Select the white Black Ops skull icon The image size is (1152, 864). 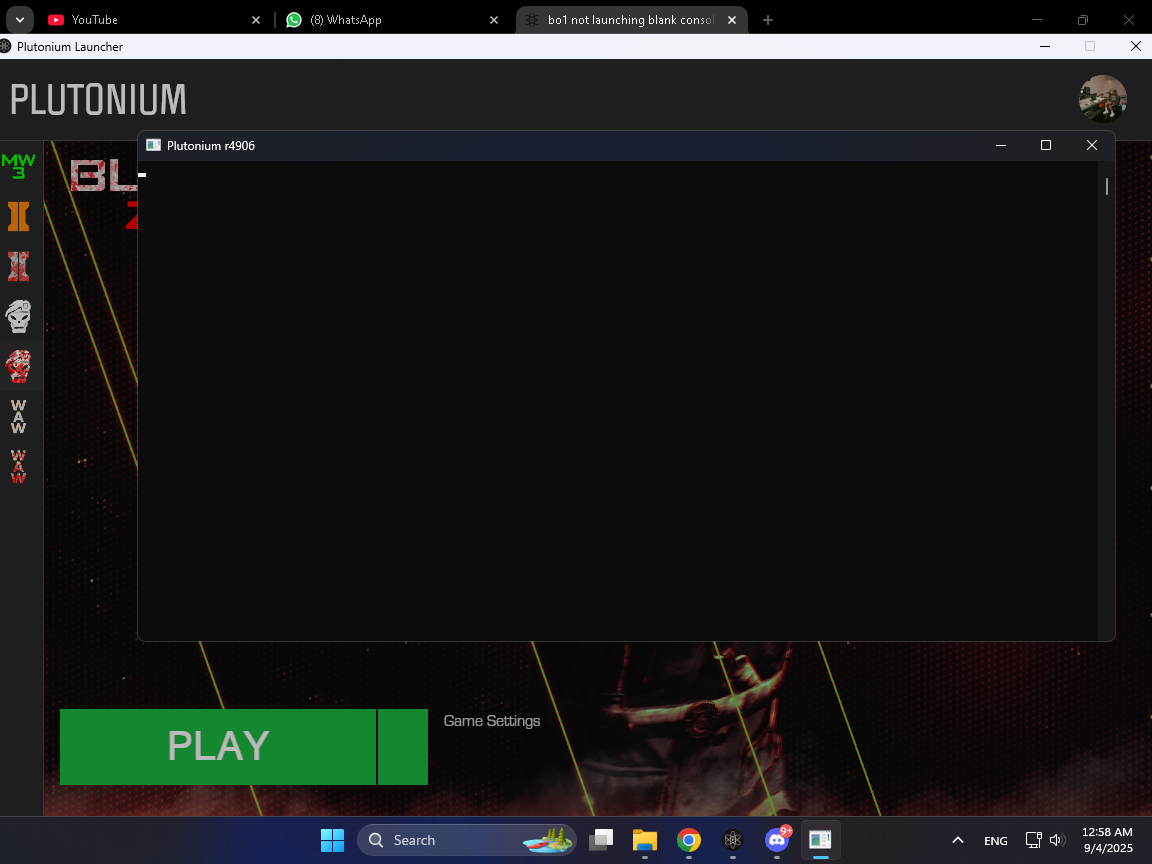18,317
